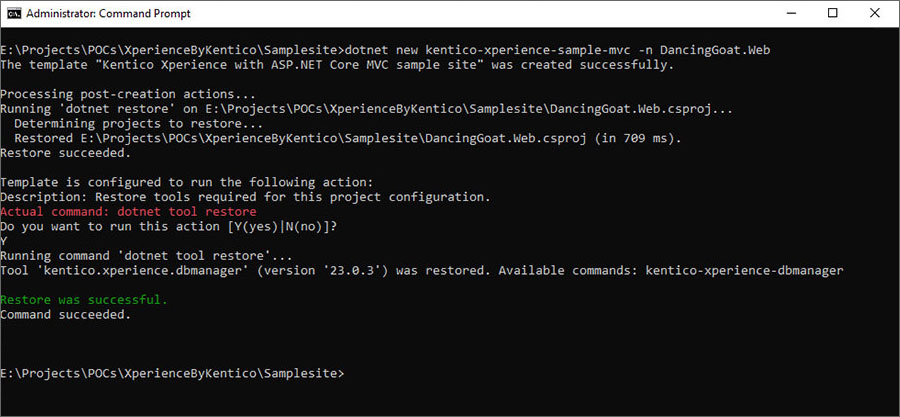Click the final empty prompt line
This screenshot has width=900, height=417.
(173, 373)
